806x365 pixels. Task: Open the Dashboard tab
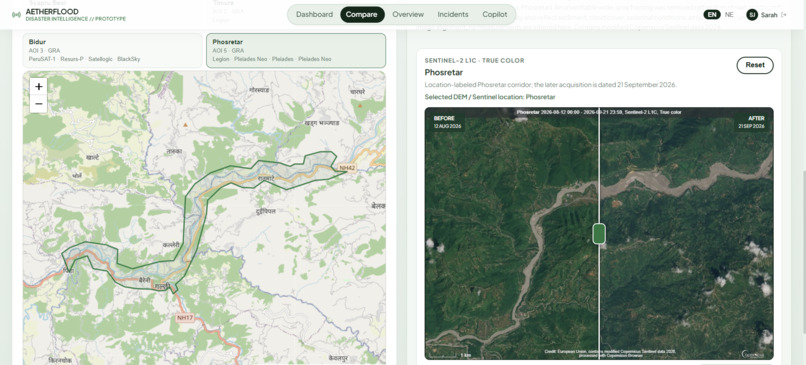(x=314, y=14)
